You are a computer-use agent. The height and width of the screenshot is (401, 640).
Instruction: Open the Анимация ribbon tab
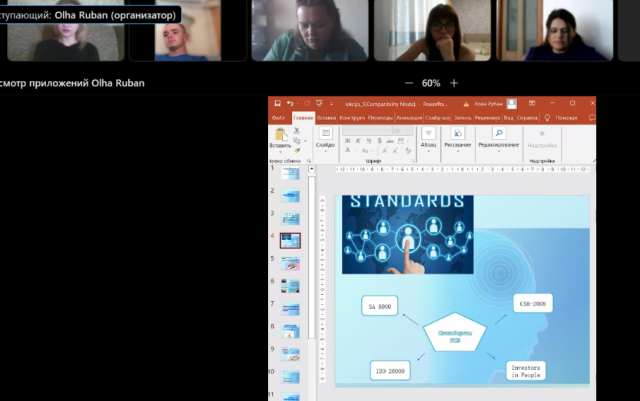point(409,118)
